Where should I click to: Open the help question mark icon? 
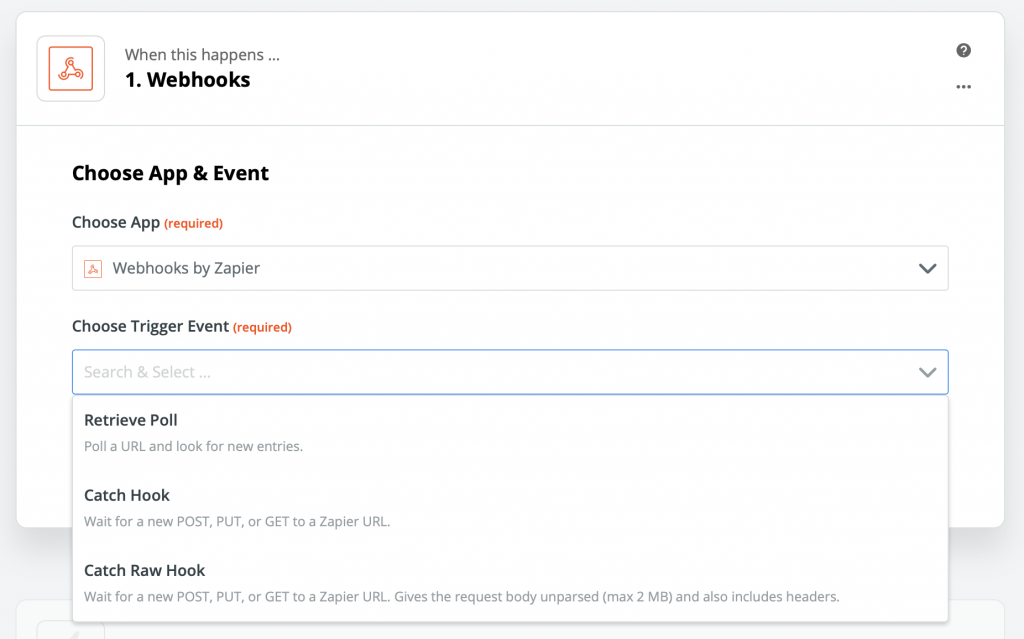pos(963,50)
